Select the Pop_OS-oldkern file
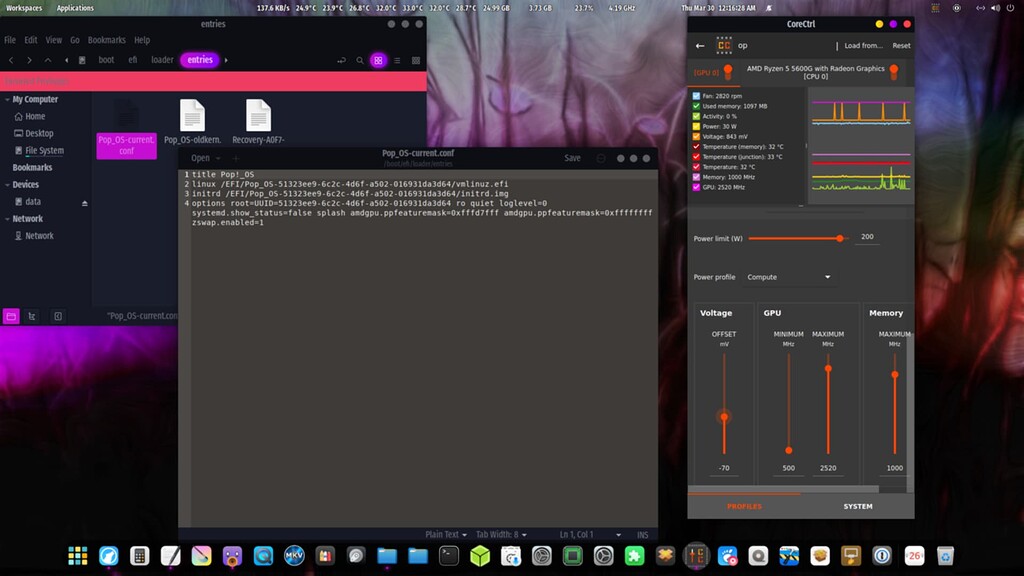Viewport: 1024px width, 576px height. (193, 122)
